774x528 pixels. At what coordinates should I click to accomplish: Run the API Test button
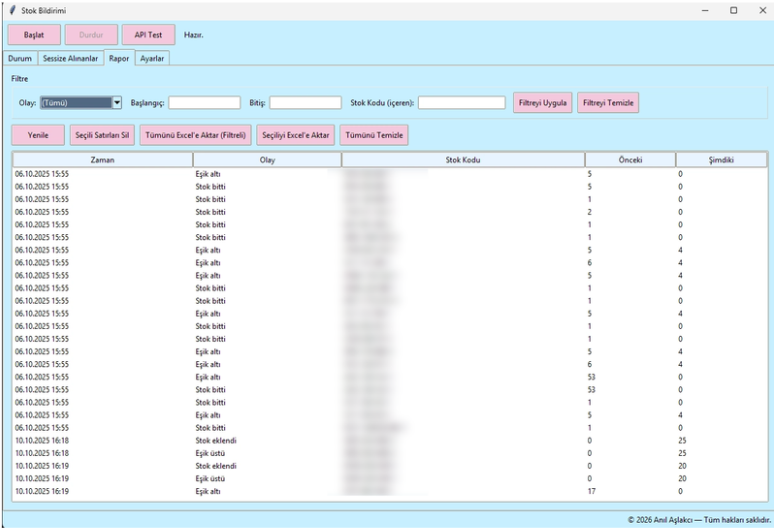(149, 35)
